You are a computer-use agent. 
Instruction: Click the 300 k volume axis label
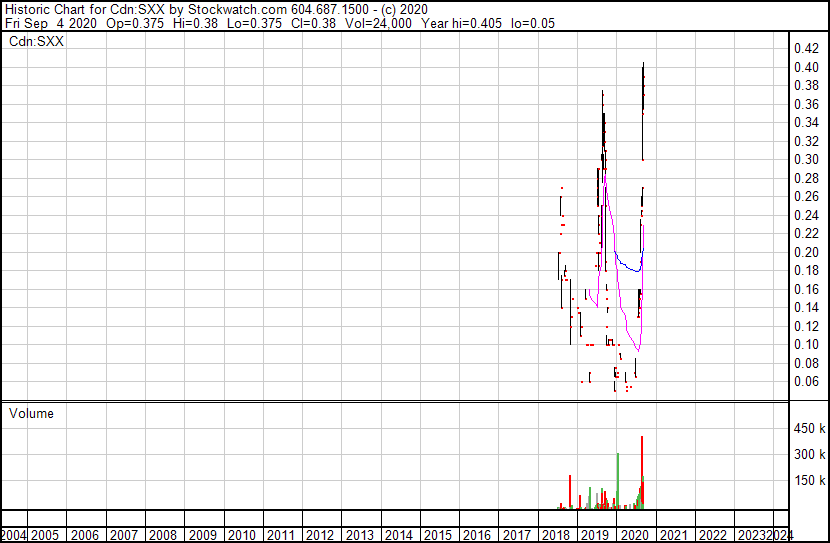click(809, 454)
